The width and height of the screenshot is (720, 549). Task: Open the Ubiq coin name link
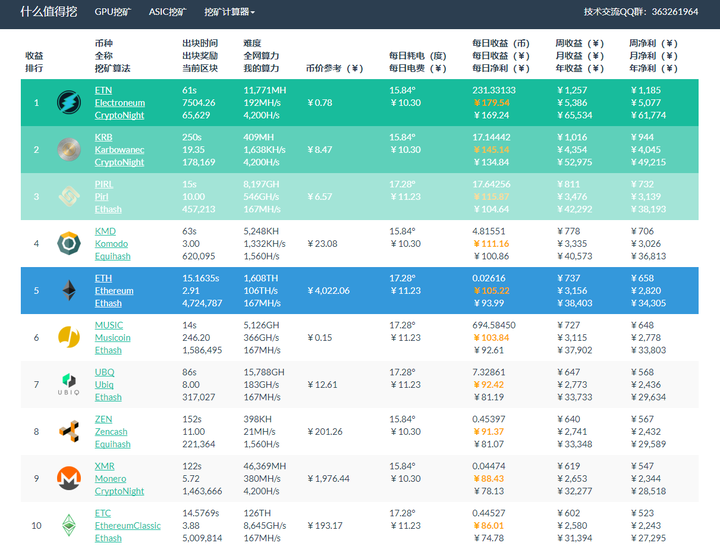[104, 385]
